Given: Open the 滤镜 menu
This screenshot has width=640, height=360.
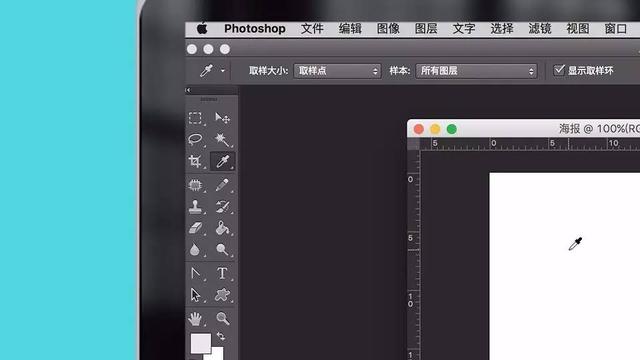Looking at the screenshot, I should 540,29.
